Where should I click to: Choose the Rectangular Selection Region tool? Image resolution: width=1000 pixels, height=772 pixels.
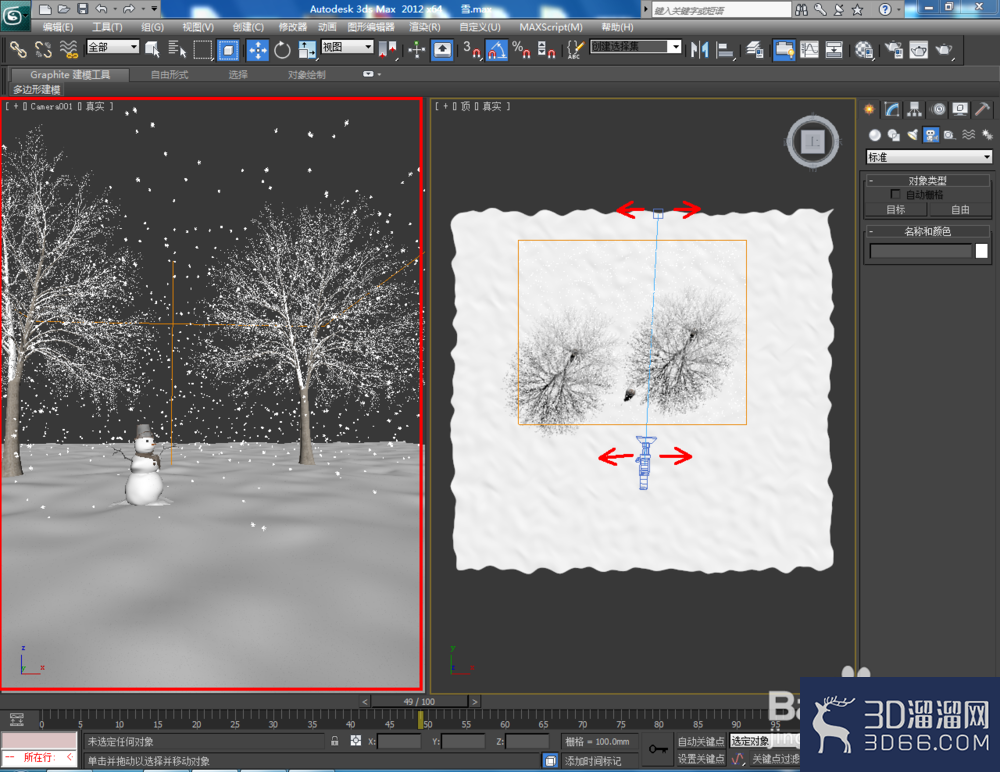click(202, 49)
